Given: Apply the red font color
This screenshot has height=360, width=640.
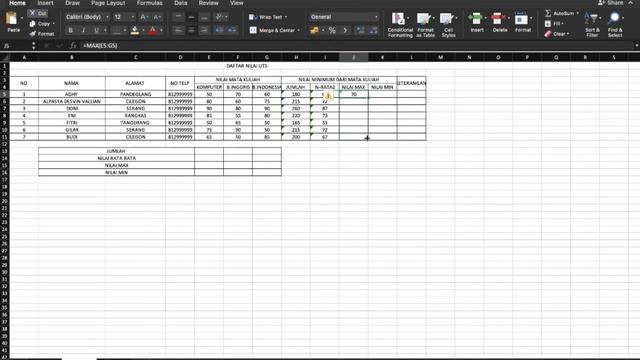Looking at the screenshot, I should [x=153, y=30].
